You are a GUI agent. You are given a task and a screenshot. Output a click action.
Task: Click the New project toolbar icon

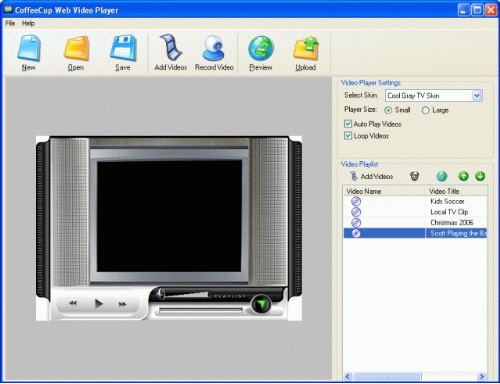[29, 49]
